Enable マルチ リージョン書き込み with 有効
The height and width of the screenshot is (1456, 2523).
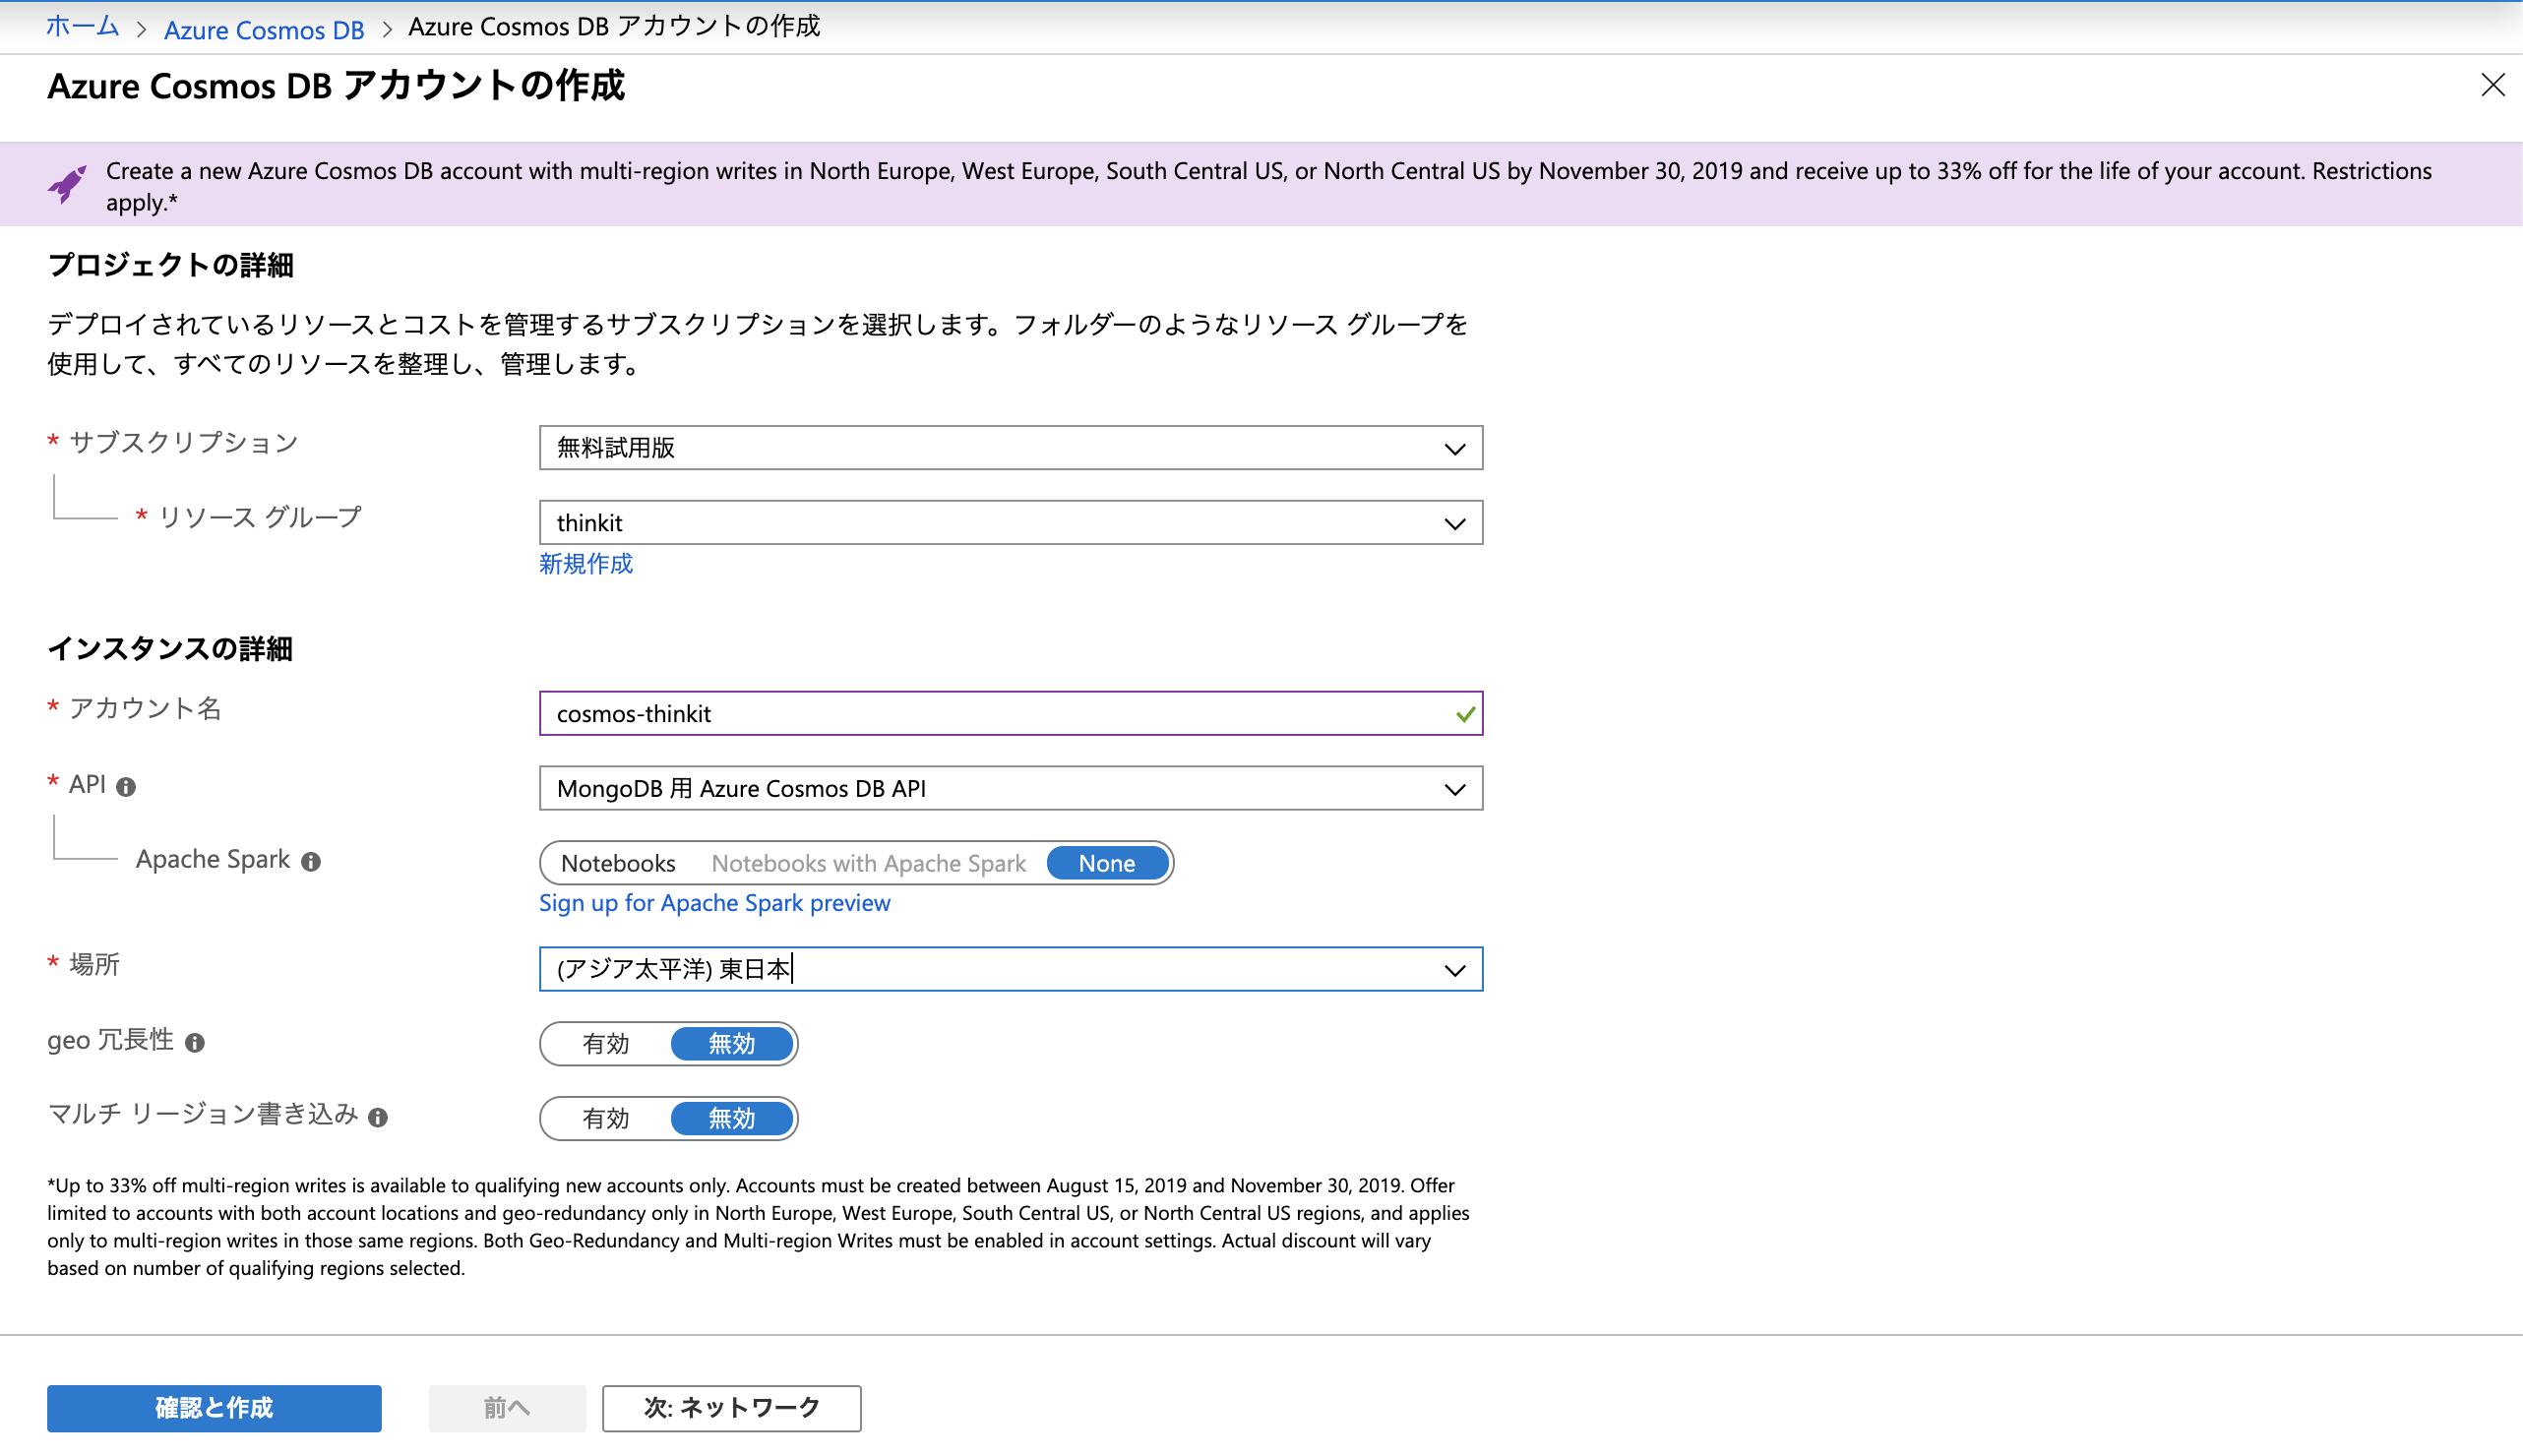(x=606, y=1118)
